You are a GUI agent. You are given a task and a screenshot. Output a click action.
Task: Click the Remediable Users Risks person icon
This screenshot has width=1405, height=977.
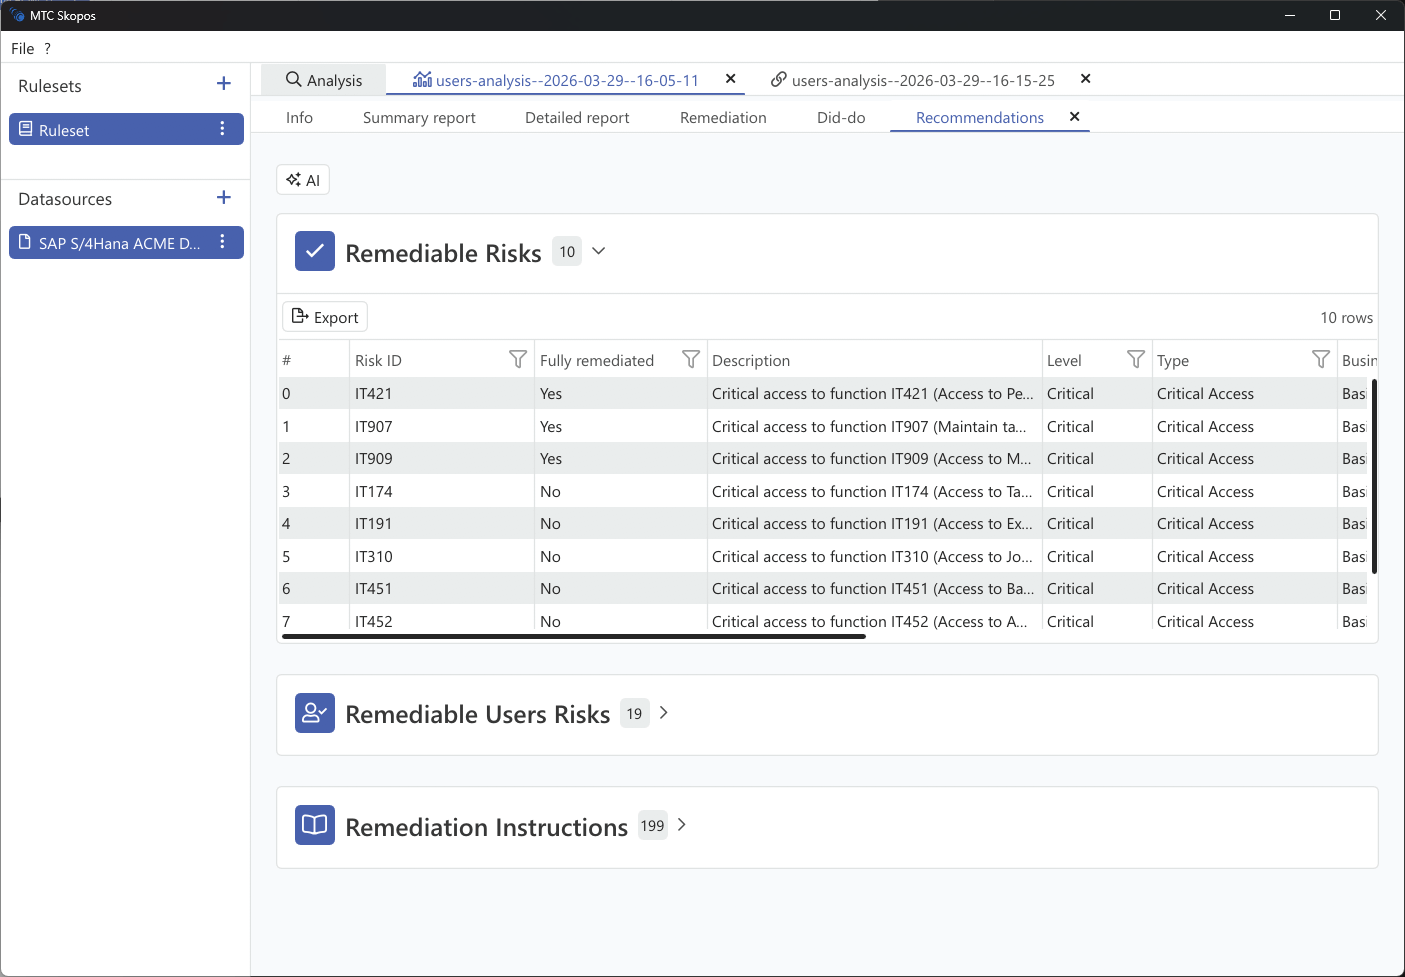point(314,713)
